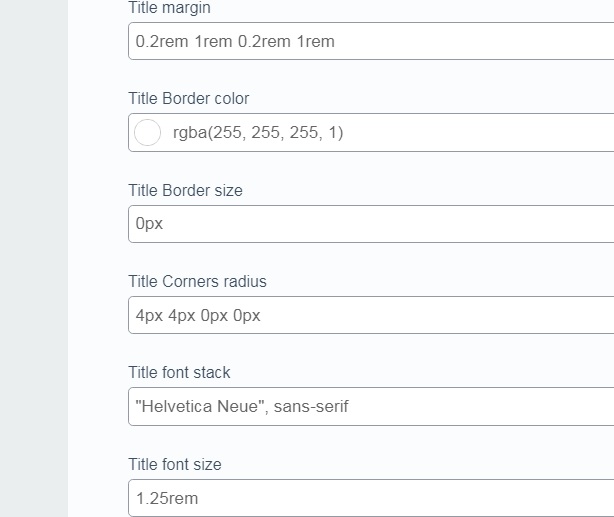614x517 pixels.
Task: Click the rgba(255, 255, 255, 1) color value
Action: [x=258, y=132]
